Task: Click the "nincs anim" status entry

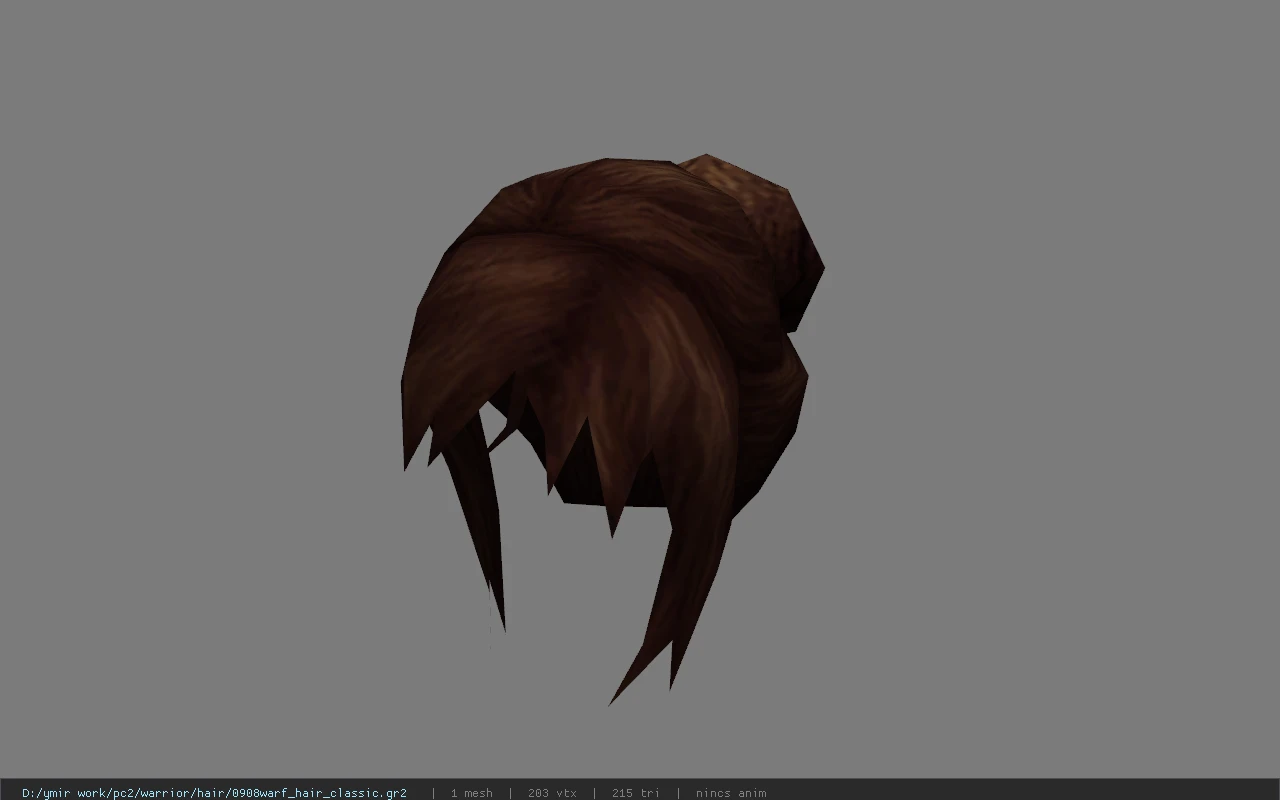Action: point(731,793)
